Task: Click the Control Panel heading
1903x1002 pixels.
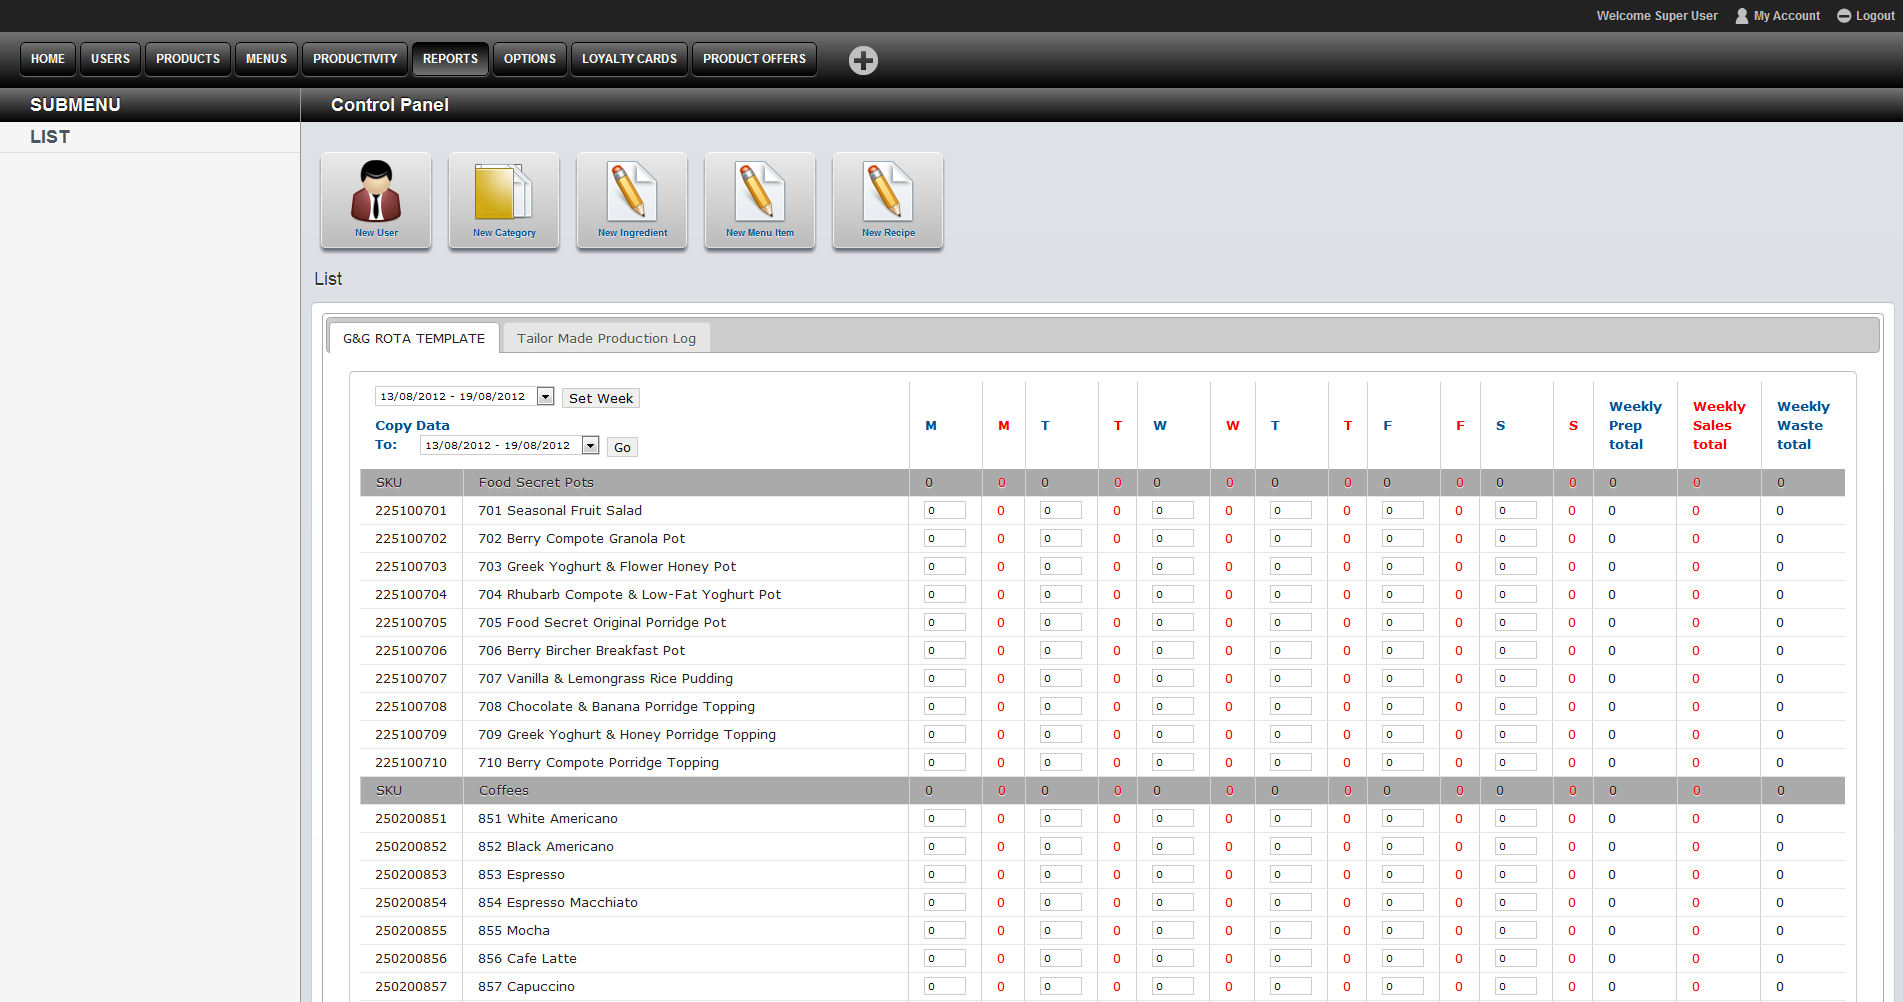Action: click(390, 105)
